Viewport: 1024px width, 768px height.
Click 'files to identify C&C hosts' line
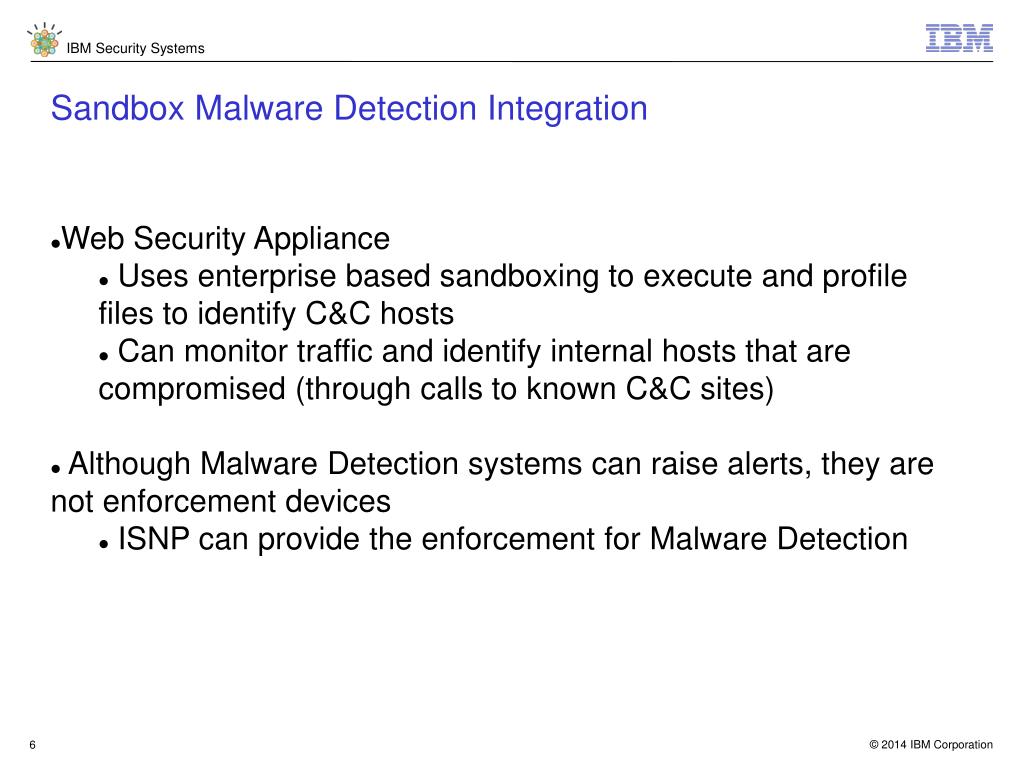276,313
